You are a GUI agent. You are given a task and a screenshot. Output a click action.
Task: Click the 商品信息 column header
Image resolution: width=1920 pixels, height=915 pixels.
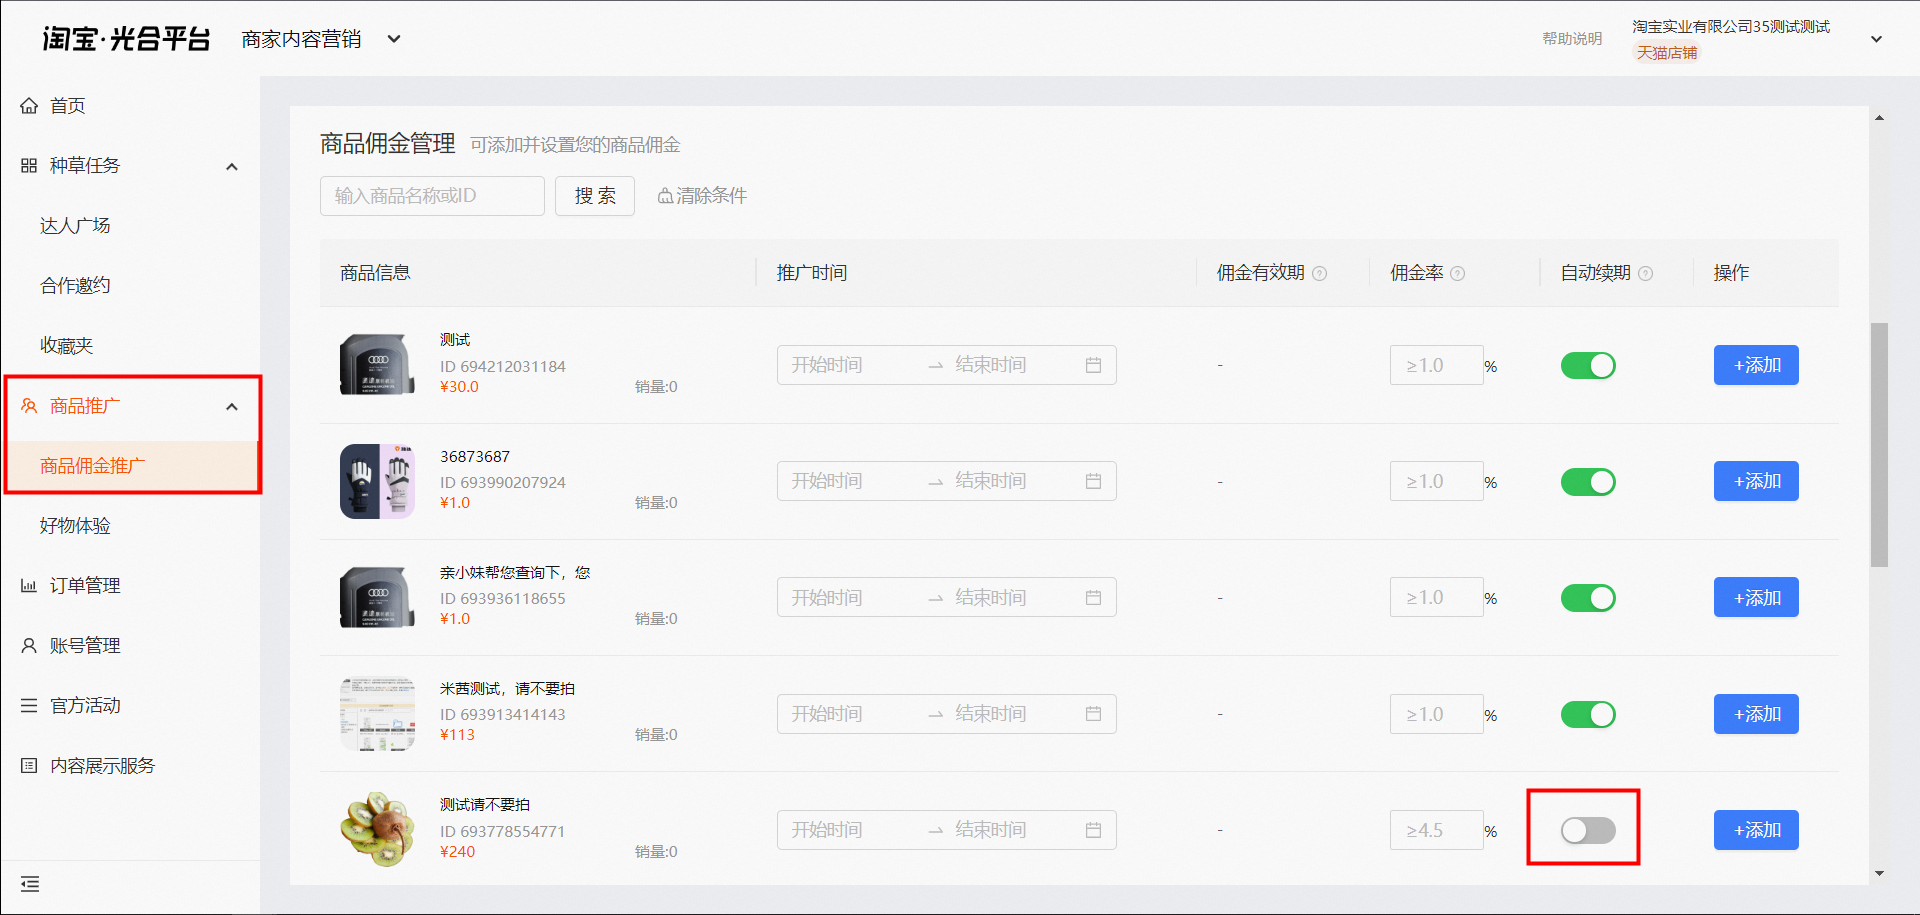click(375, 273)
